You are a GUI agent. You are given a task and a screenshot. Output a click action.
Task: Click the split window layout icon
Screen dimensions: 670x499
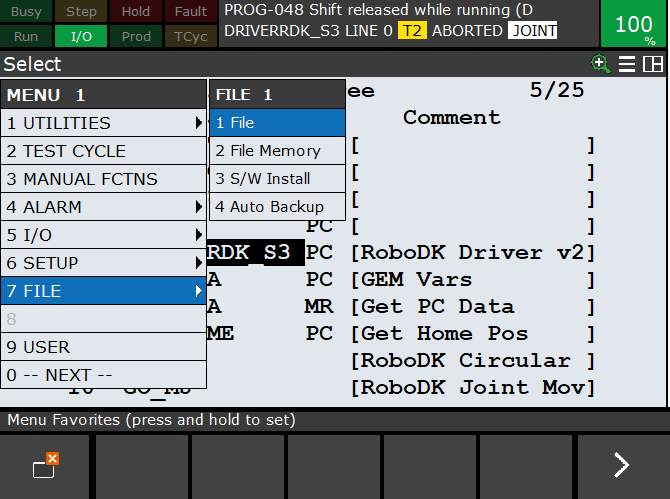coord(653,64)
